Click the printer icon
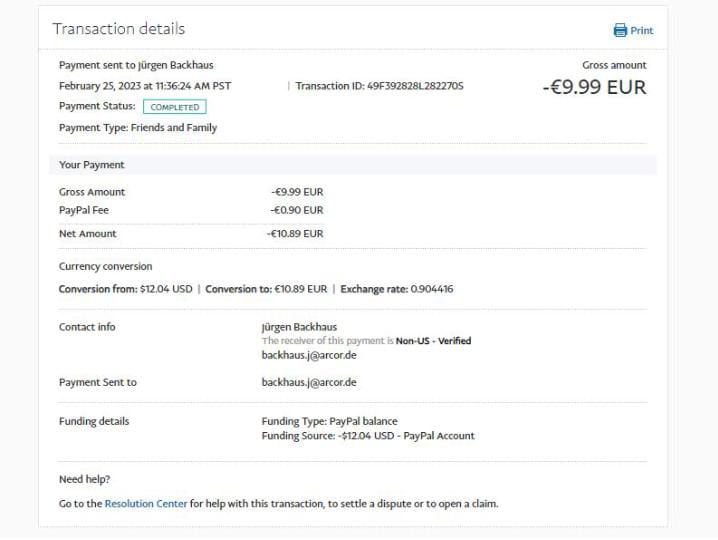 (x=620, y=30)
